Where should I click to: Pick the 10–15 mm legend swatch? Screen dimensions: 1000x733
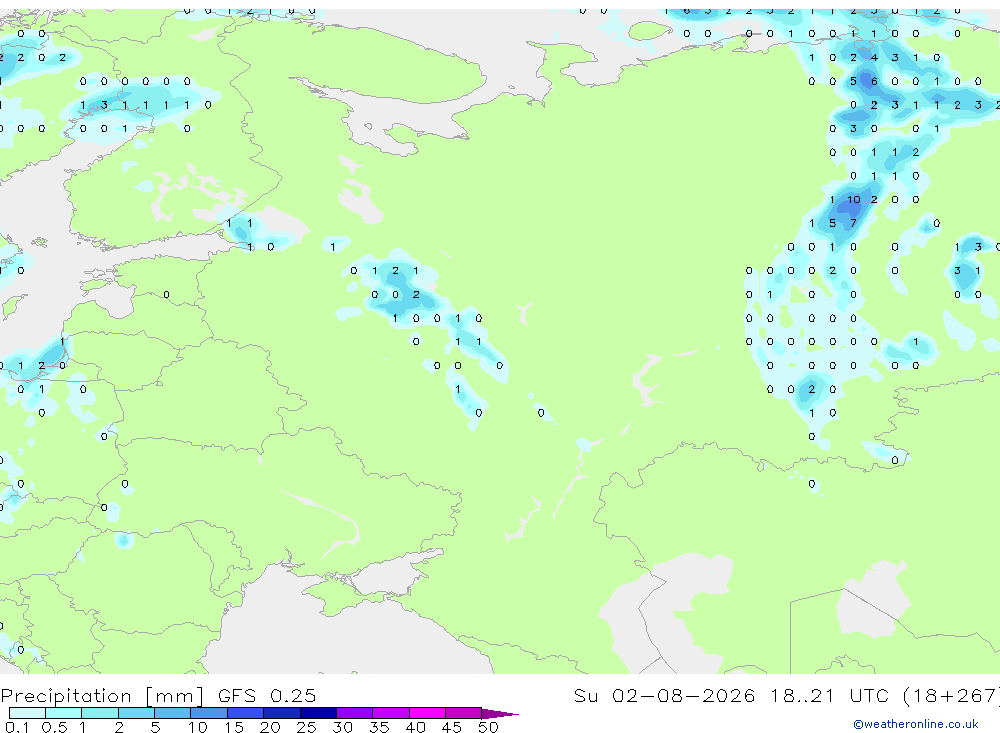coord(209,713)
